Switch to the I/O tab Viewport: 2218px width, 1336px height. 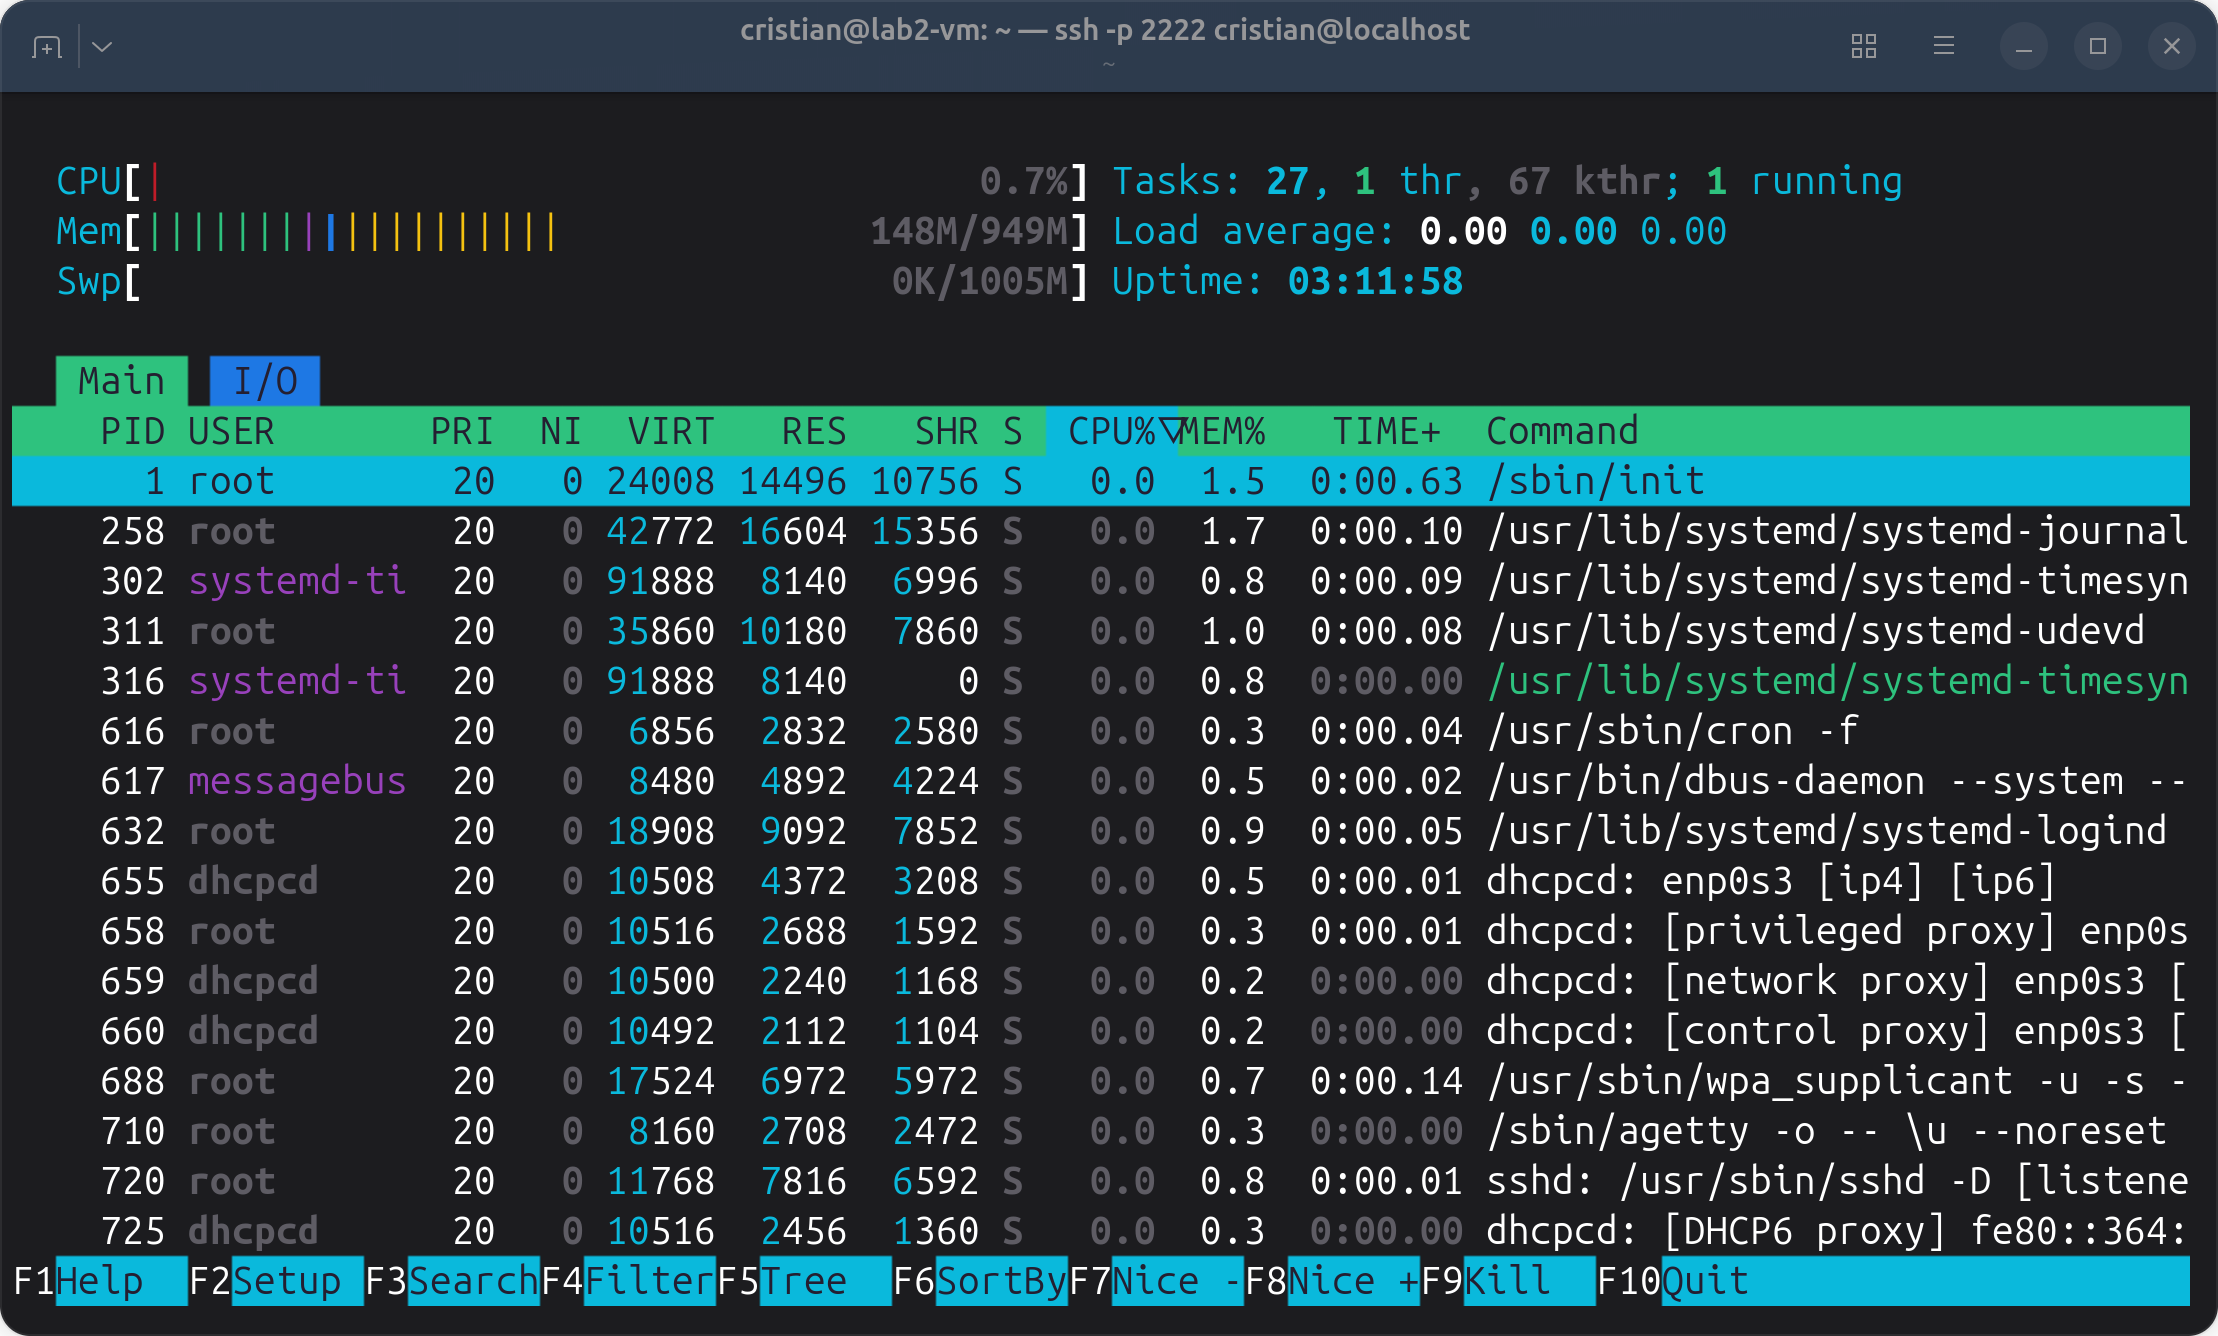tap(265, 381)
